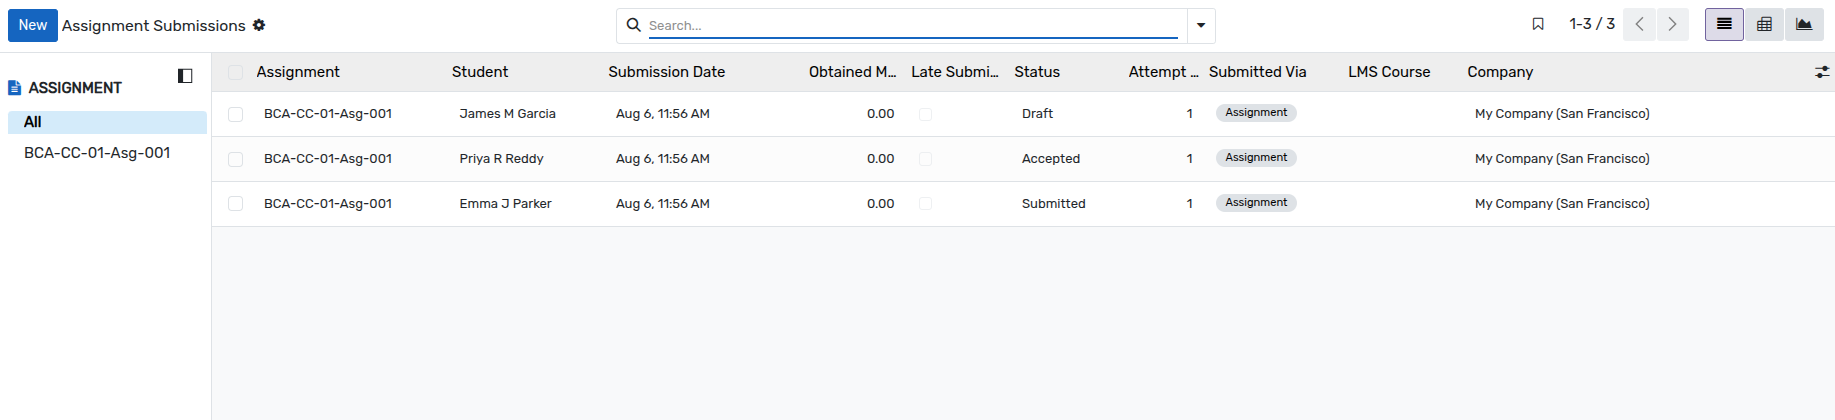This screenshot has height=420, width=1835.
Task: Click submission date in James M Garcia row
Action: (663, 114)
